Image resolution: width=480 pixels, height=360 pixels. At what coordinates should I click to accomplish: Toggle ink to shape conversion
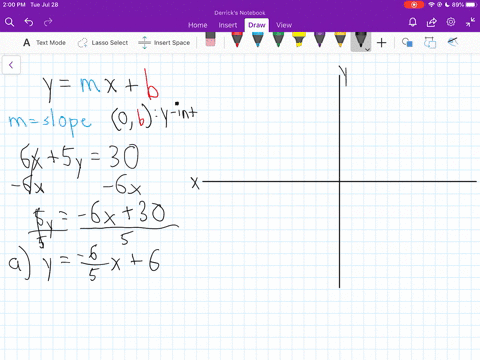[x=430, y=42]
